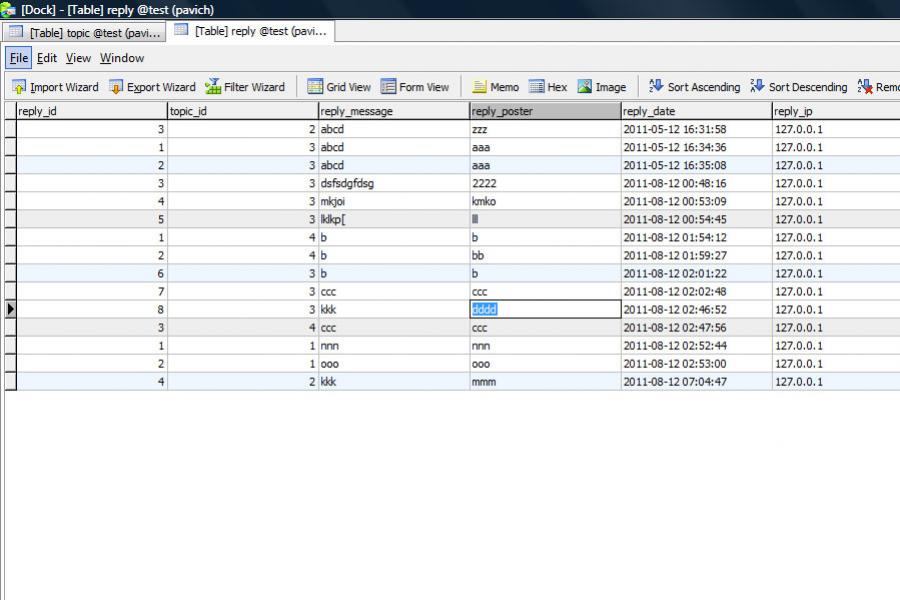
Task: Apply Sort Ascending
Action: (x=695, y=87)
